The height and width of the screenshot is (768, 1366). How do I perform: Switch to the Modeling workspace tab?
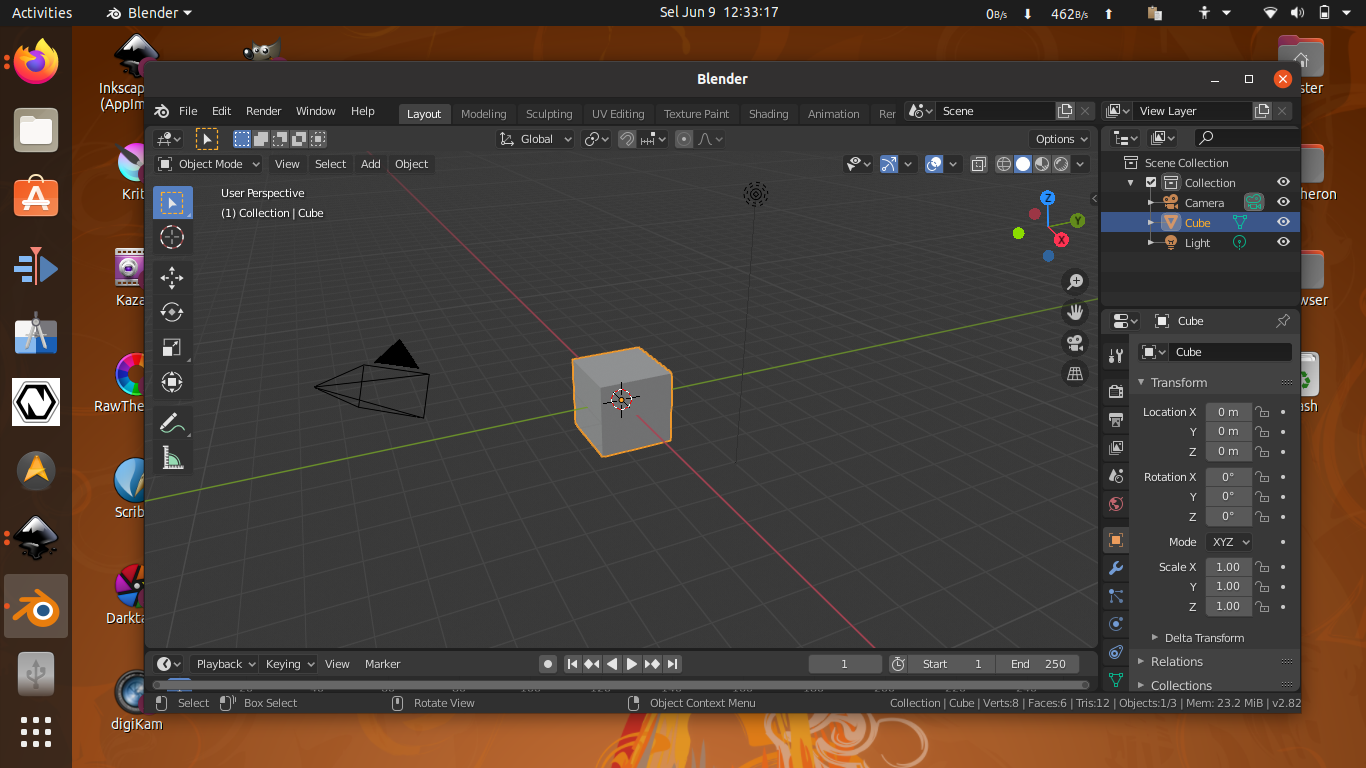pos(484,114)
